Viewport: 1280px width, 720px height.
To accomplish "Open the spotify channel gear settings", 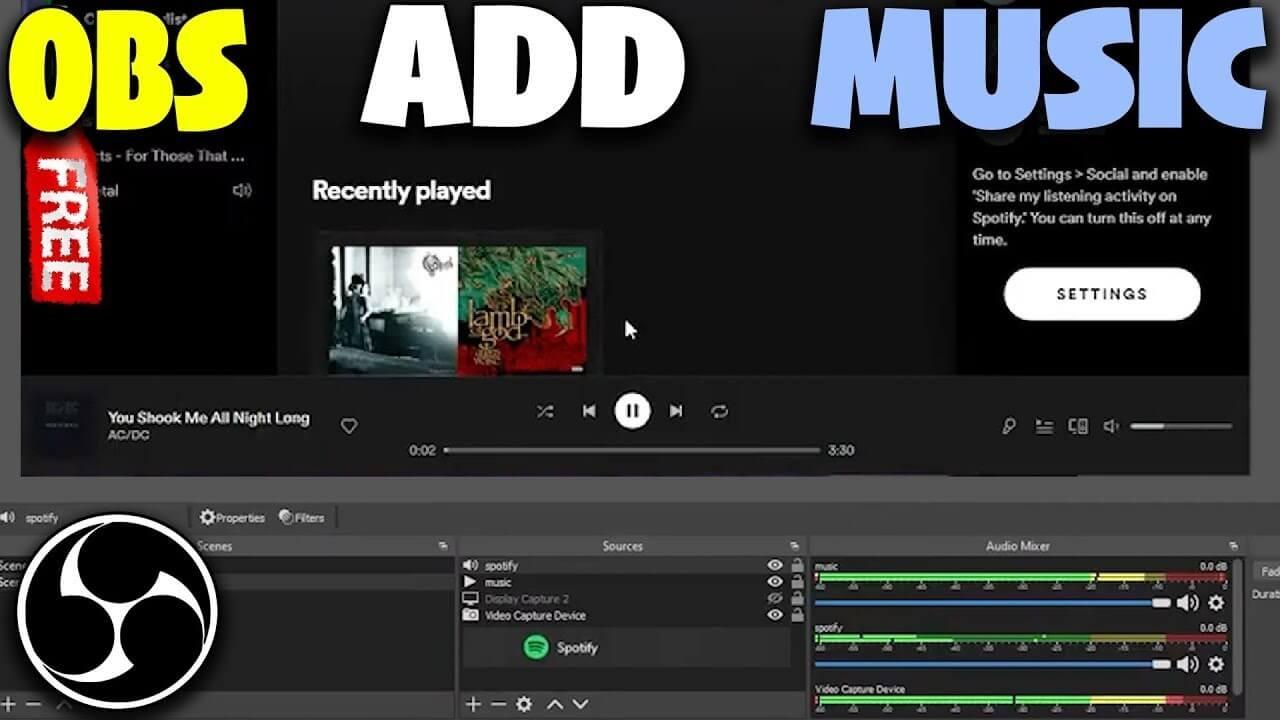I will click(1216, 664).
